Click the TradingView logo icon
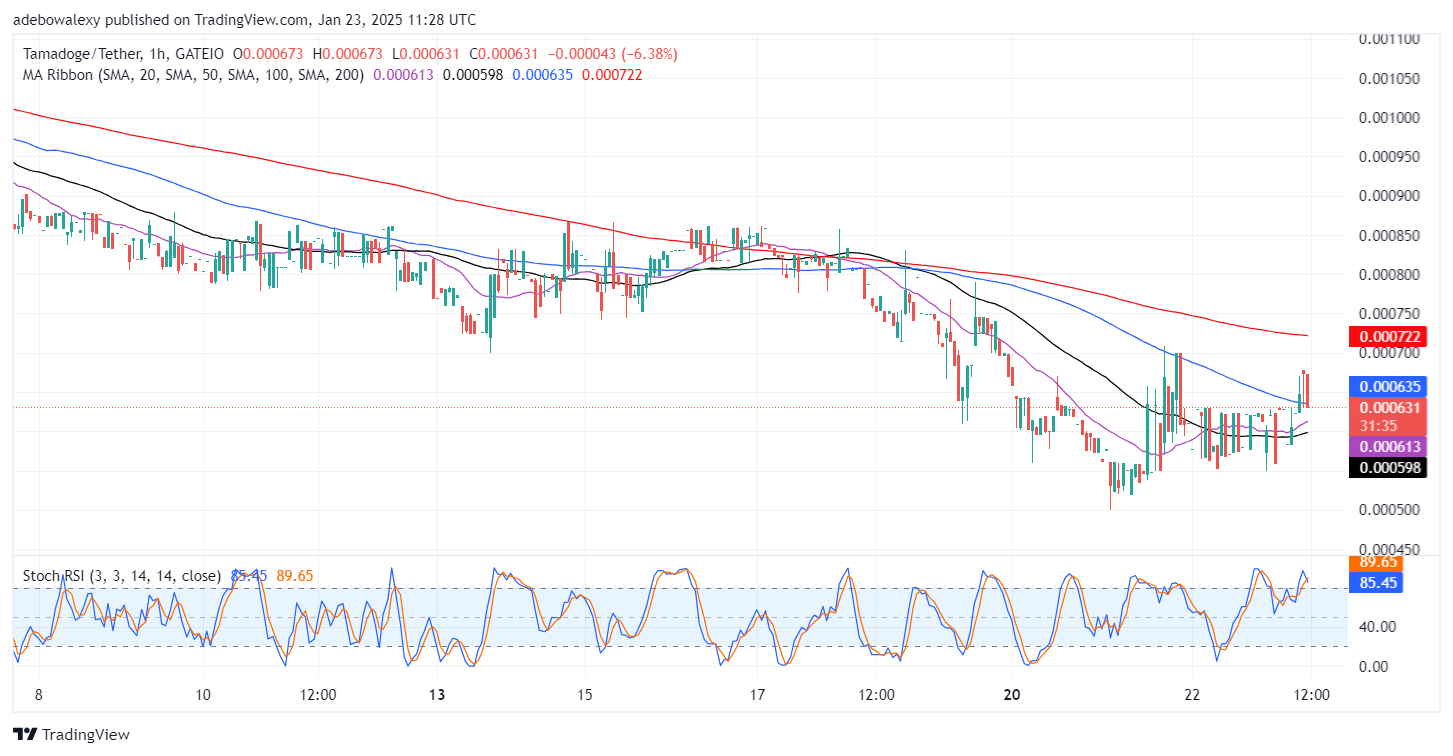1453x756 pixels. 26,734
